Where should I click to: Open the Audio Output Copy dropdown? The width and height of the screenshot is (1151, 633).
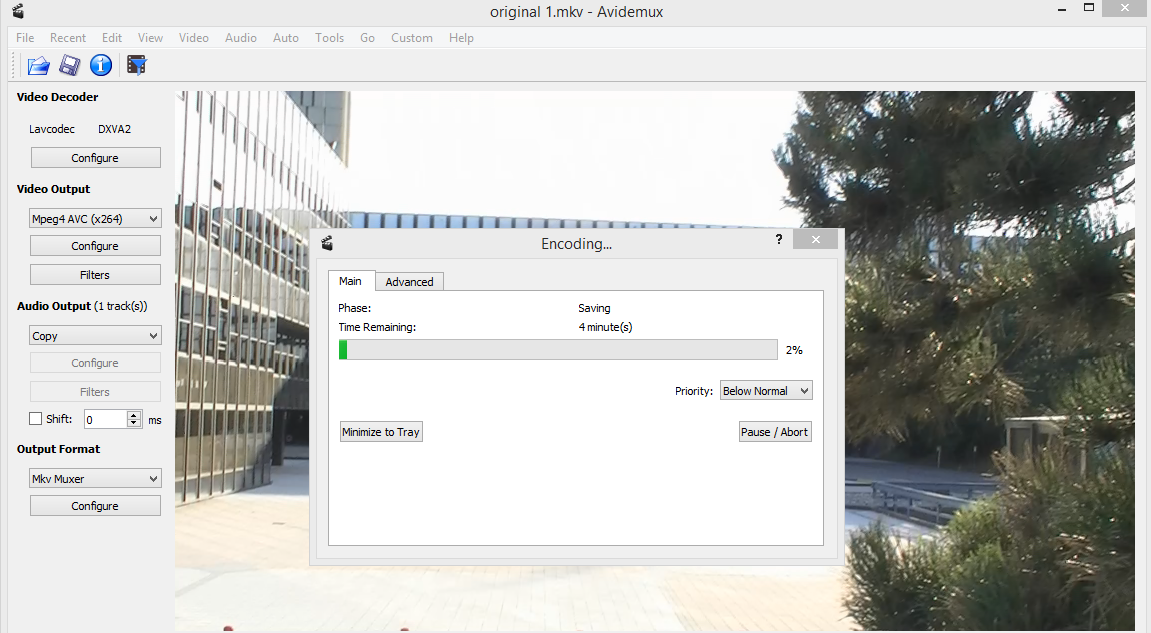pyautogui.click(x=95, y=336)
